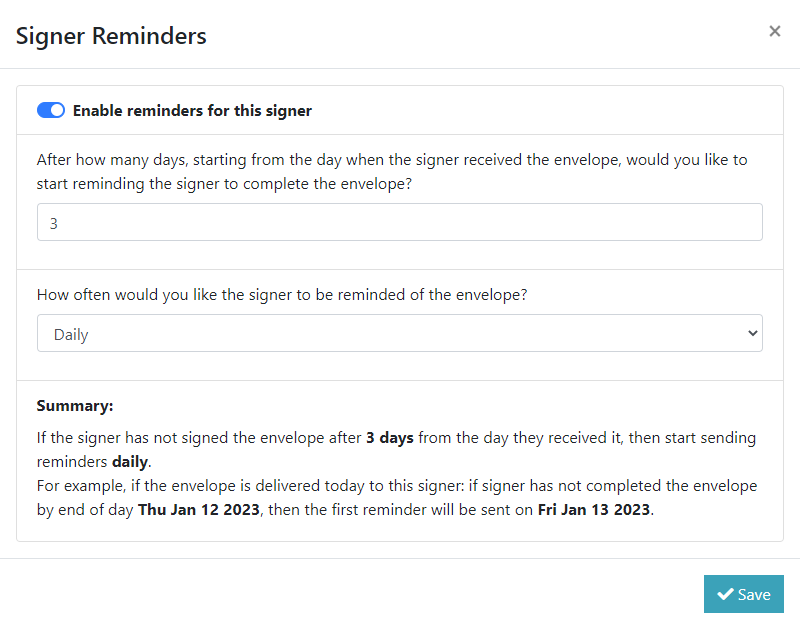
Task: Open the reminder frequency dropdown
Action: pos(400,333)
